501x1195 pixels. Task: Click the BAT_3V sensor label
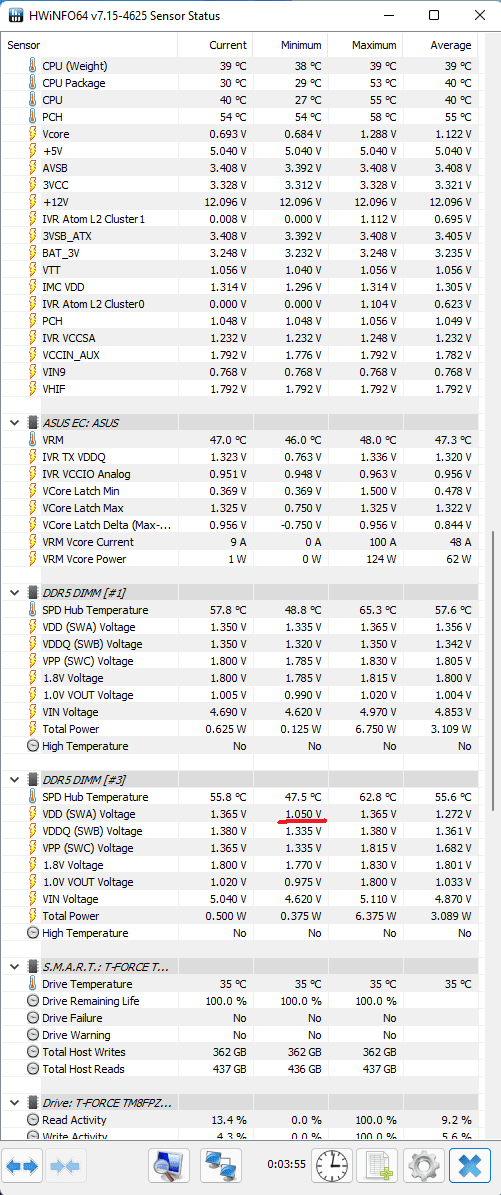coord(60,253)
